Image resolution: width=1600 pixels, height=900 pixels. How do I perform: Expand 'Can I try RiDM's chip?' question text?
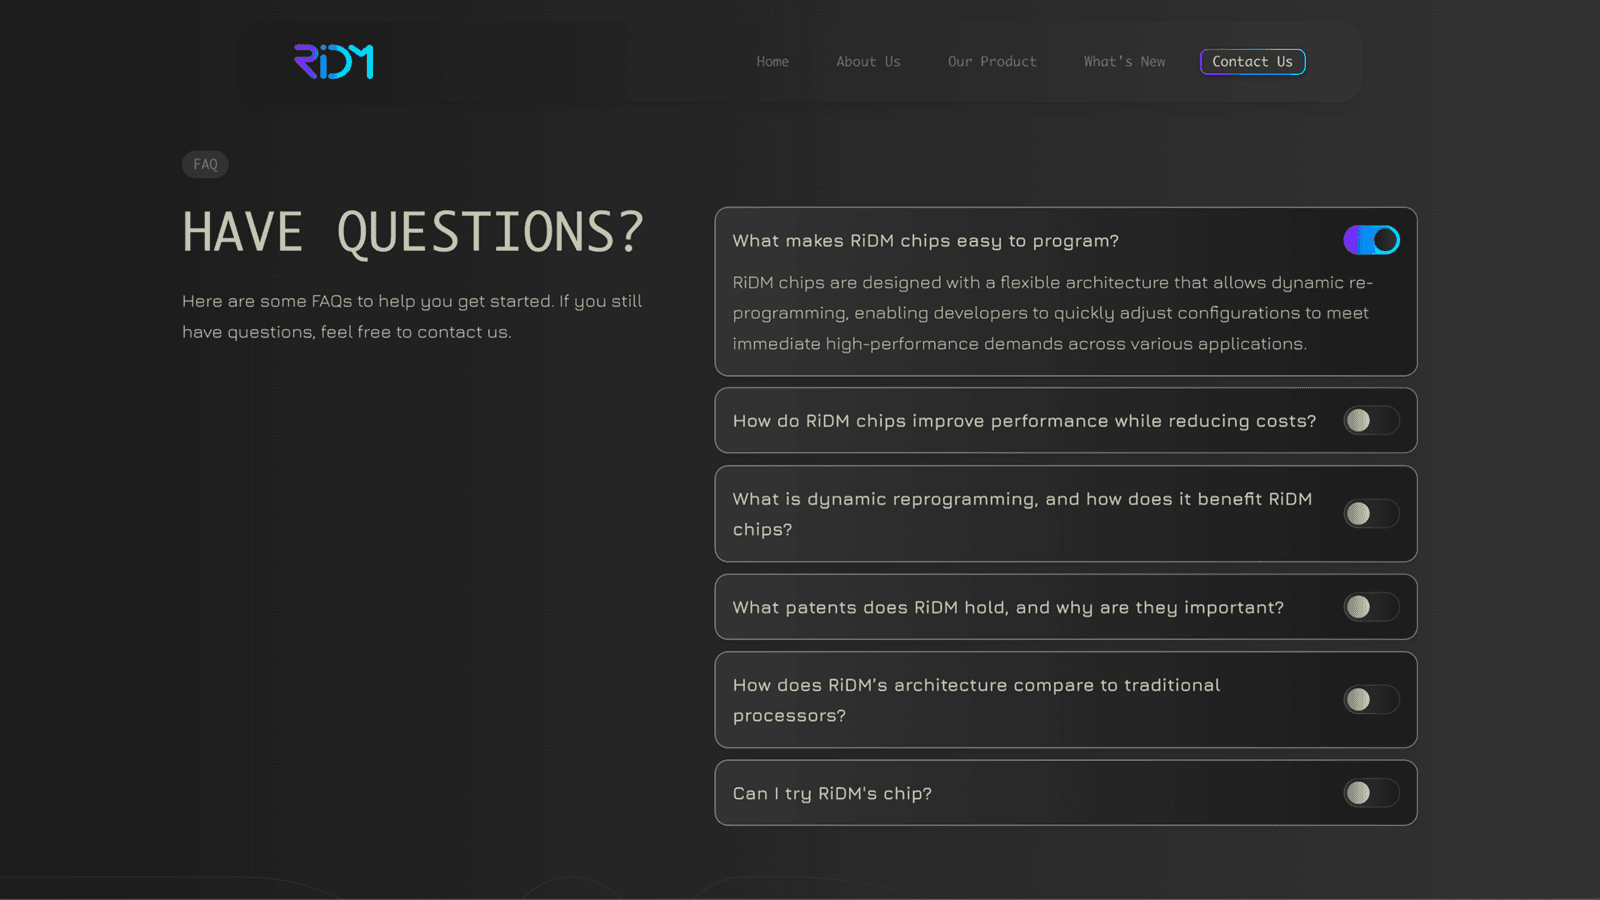(x=832, y=794)
